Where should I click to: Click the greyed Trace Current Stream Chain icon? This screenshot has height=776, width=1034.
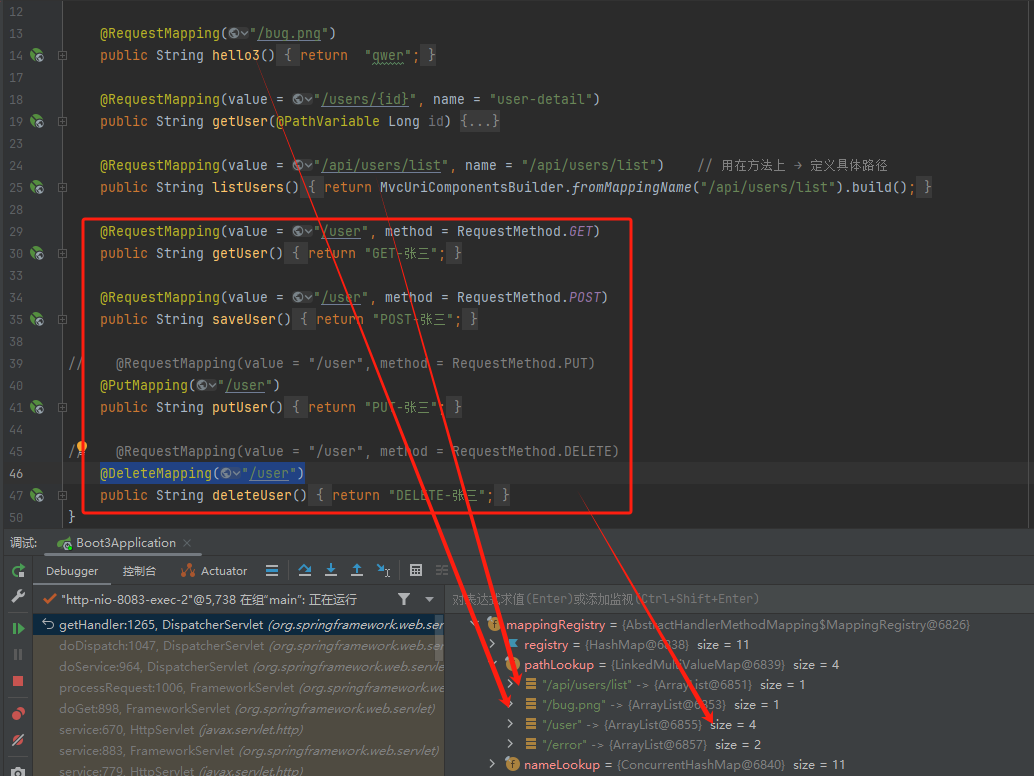(442, 570)
